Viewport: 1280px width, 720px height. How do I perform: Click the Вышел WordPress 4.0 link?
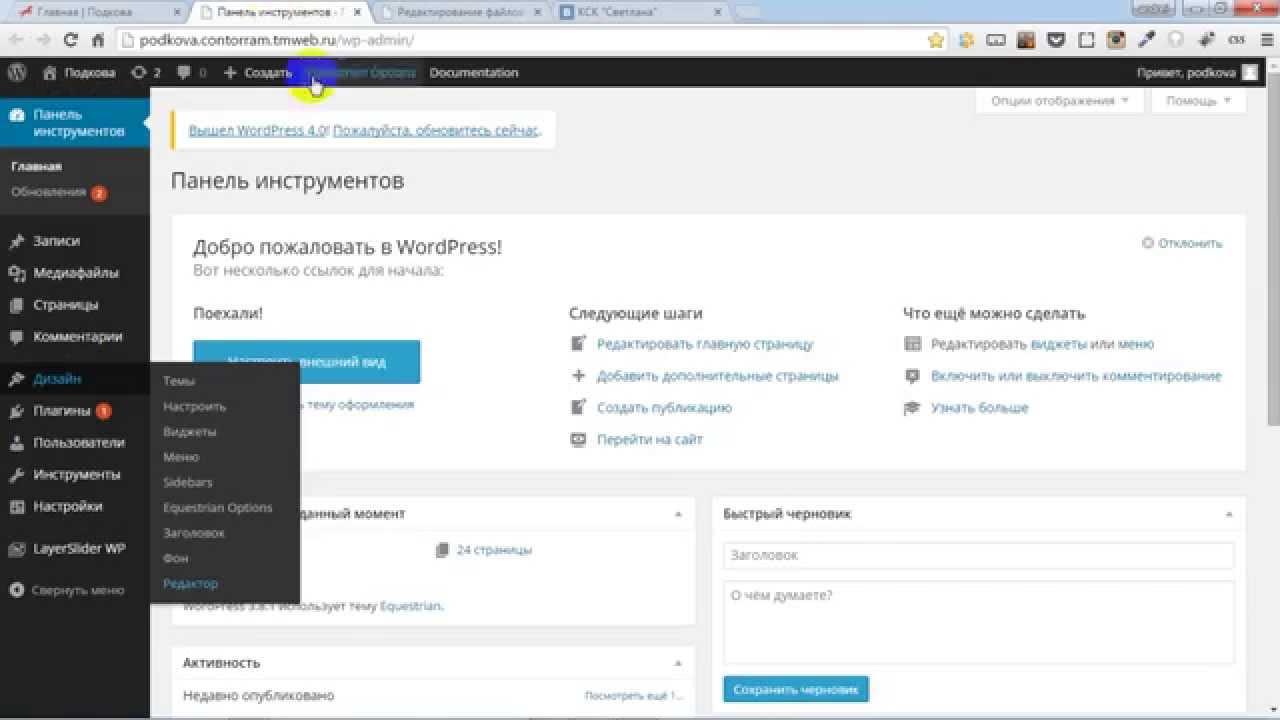tap(258, 130)
